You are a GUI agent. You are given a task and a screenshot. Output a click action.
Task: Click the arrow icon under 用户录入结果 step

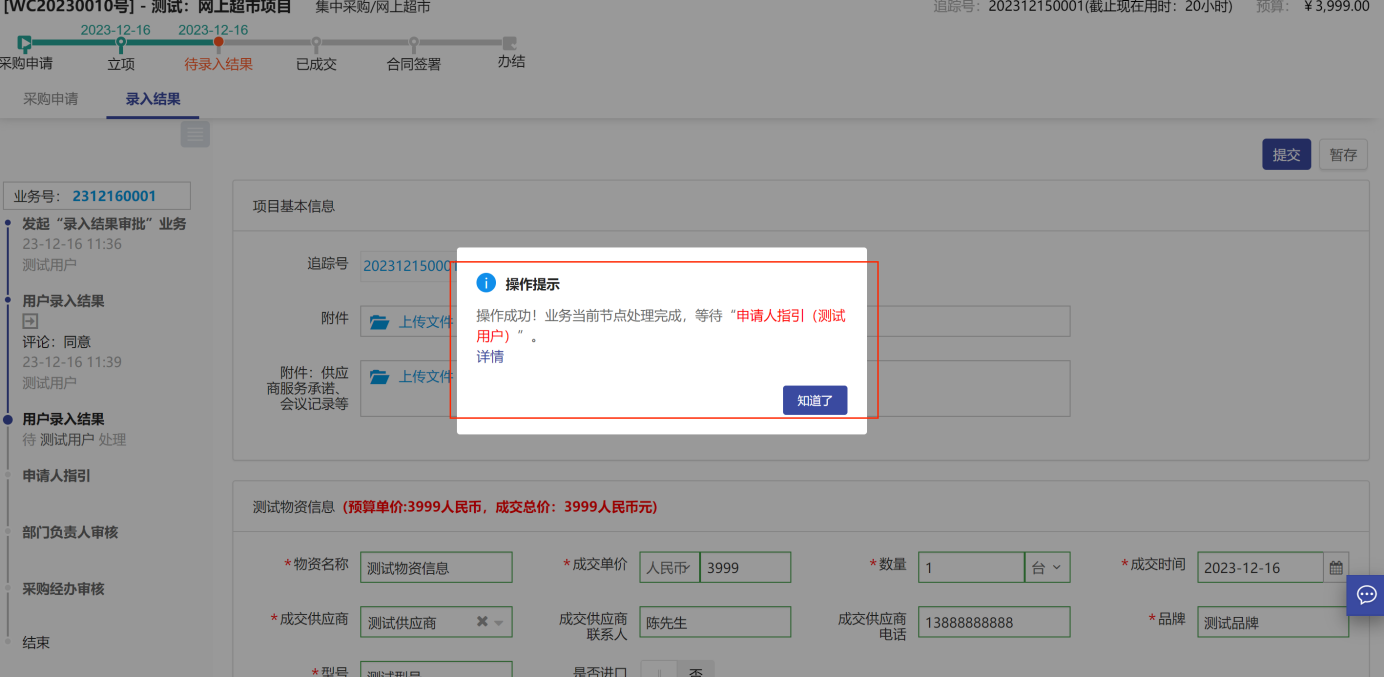pyautogui.click(x=30, y=321)
